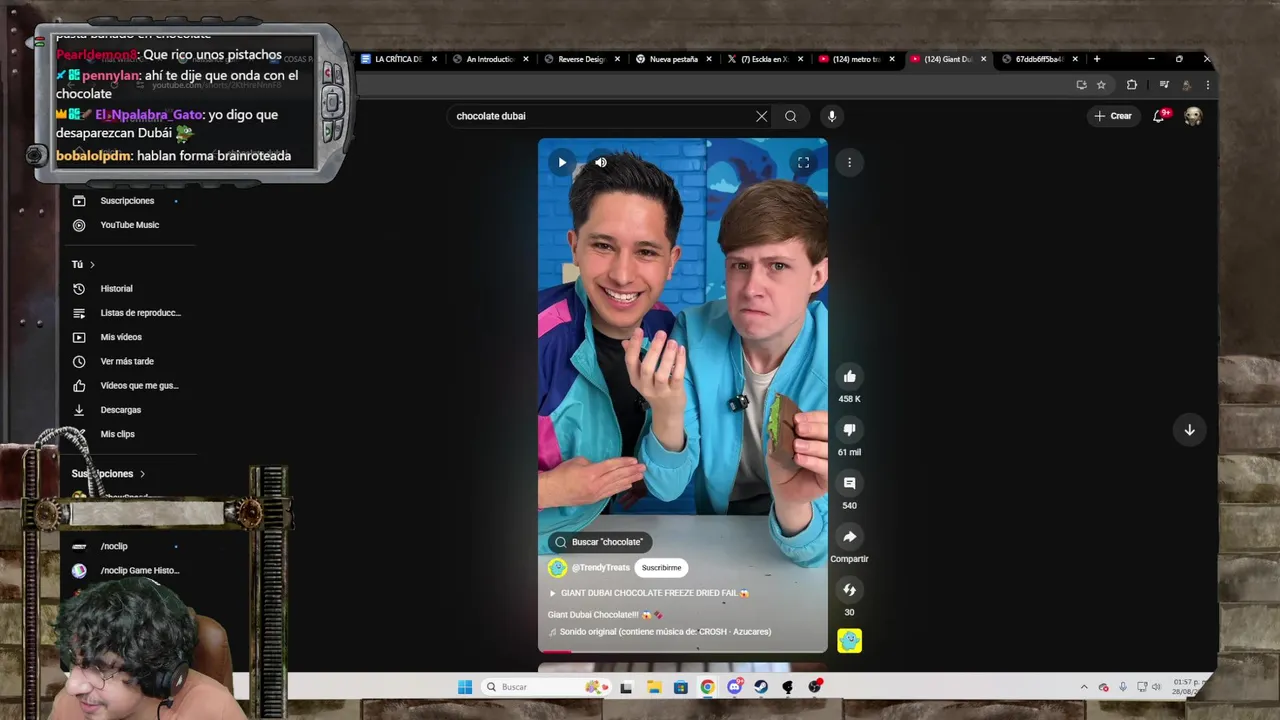The width and height of the screenshot is (1280, 720).
Task: Go to next short with down arrow
Action: (x=1189, y=430)
